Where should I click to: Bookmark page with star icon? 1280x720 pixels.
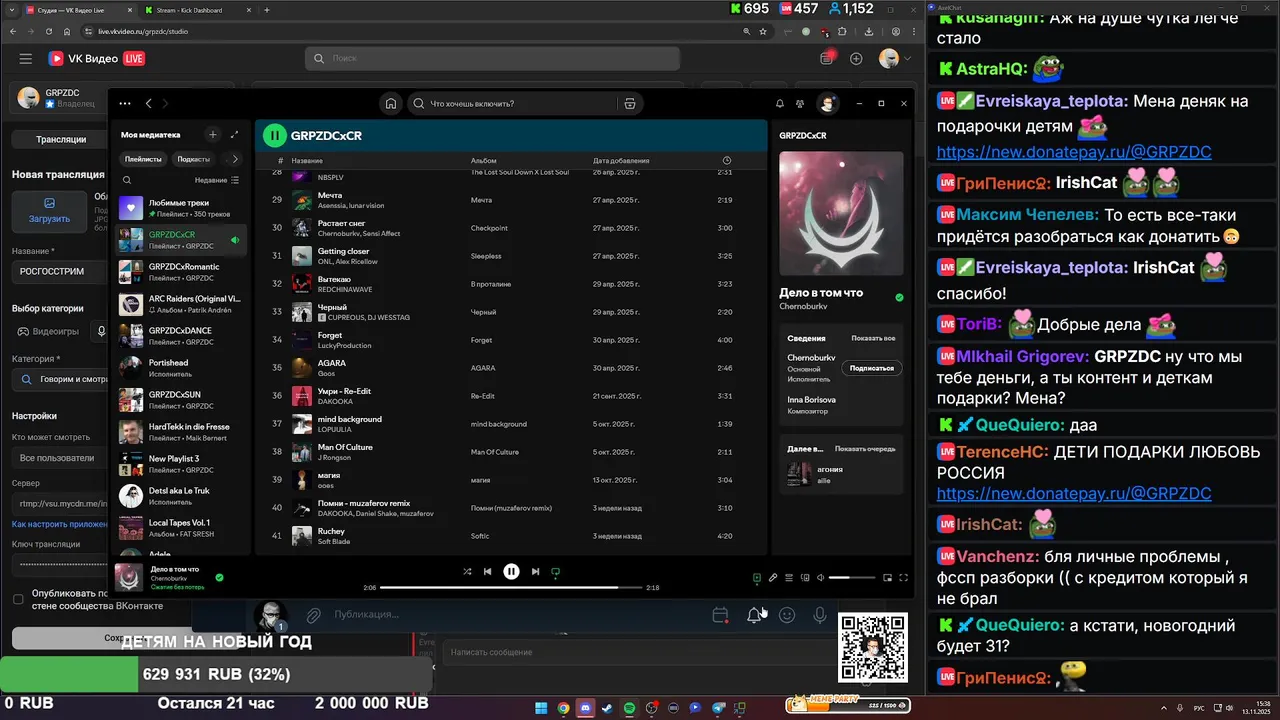[x=765, y=31]
